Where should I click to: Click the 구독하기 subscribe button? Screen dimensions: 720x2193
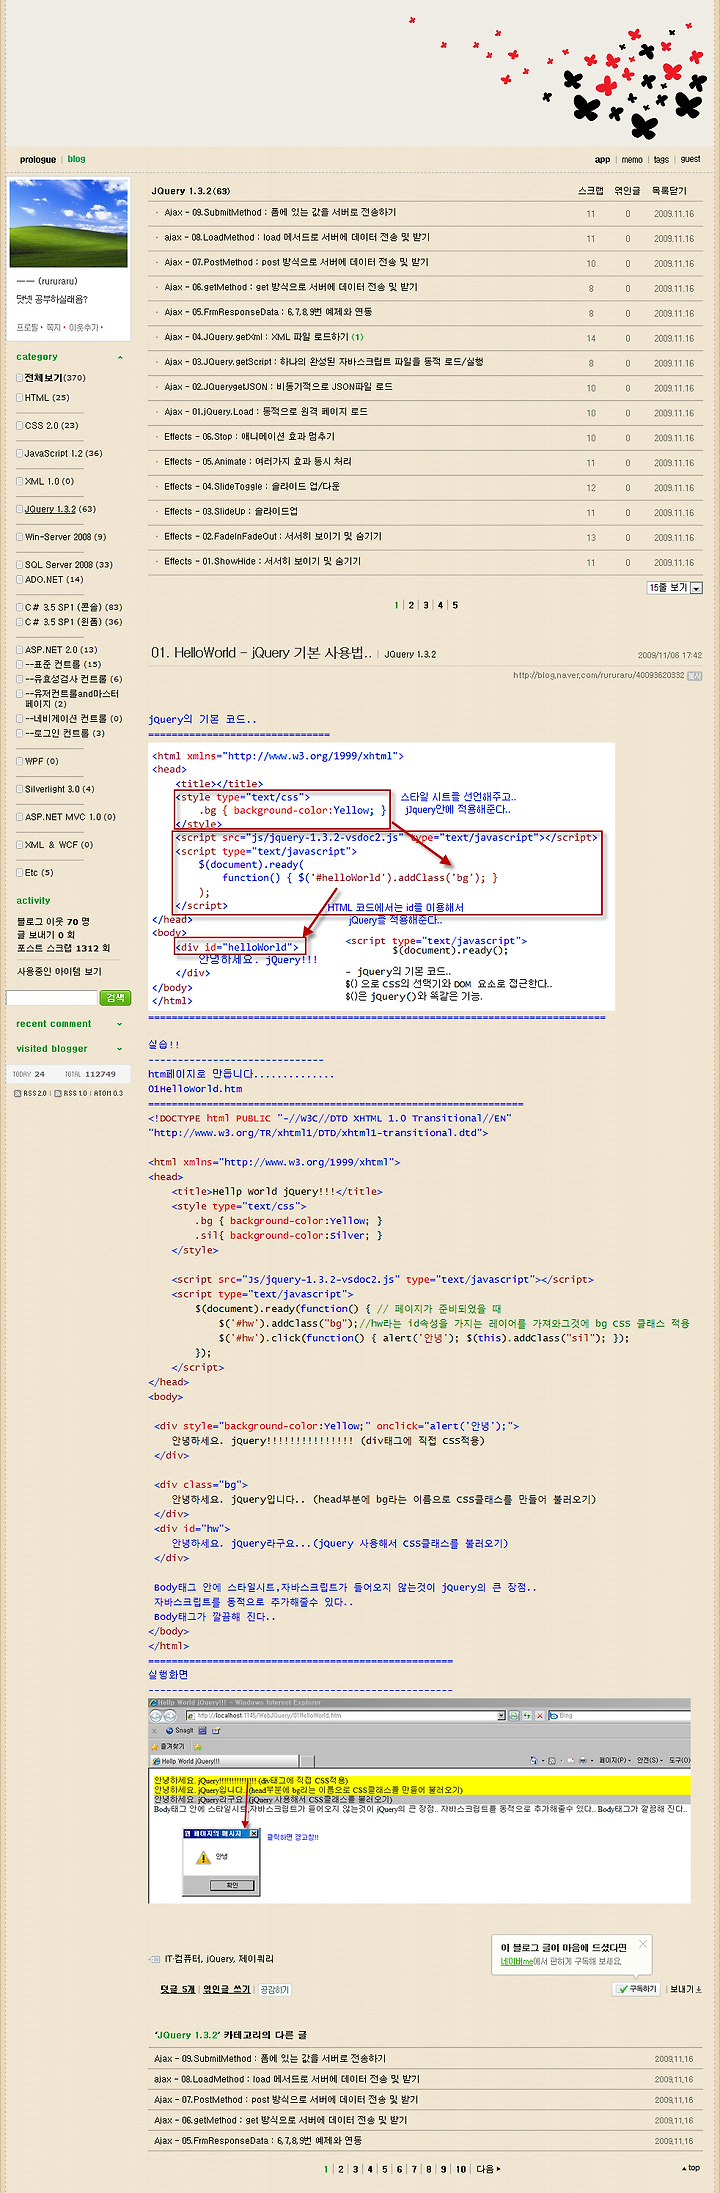point(637,1989)
